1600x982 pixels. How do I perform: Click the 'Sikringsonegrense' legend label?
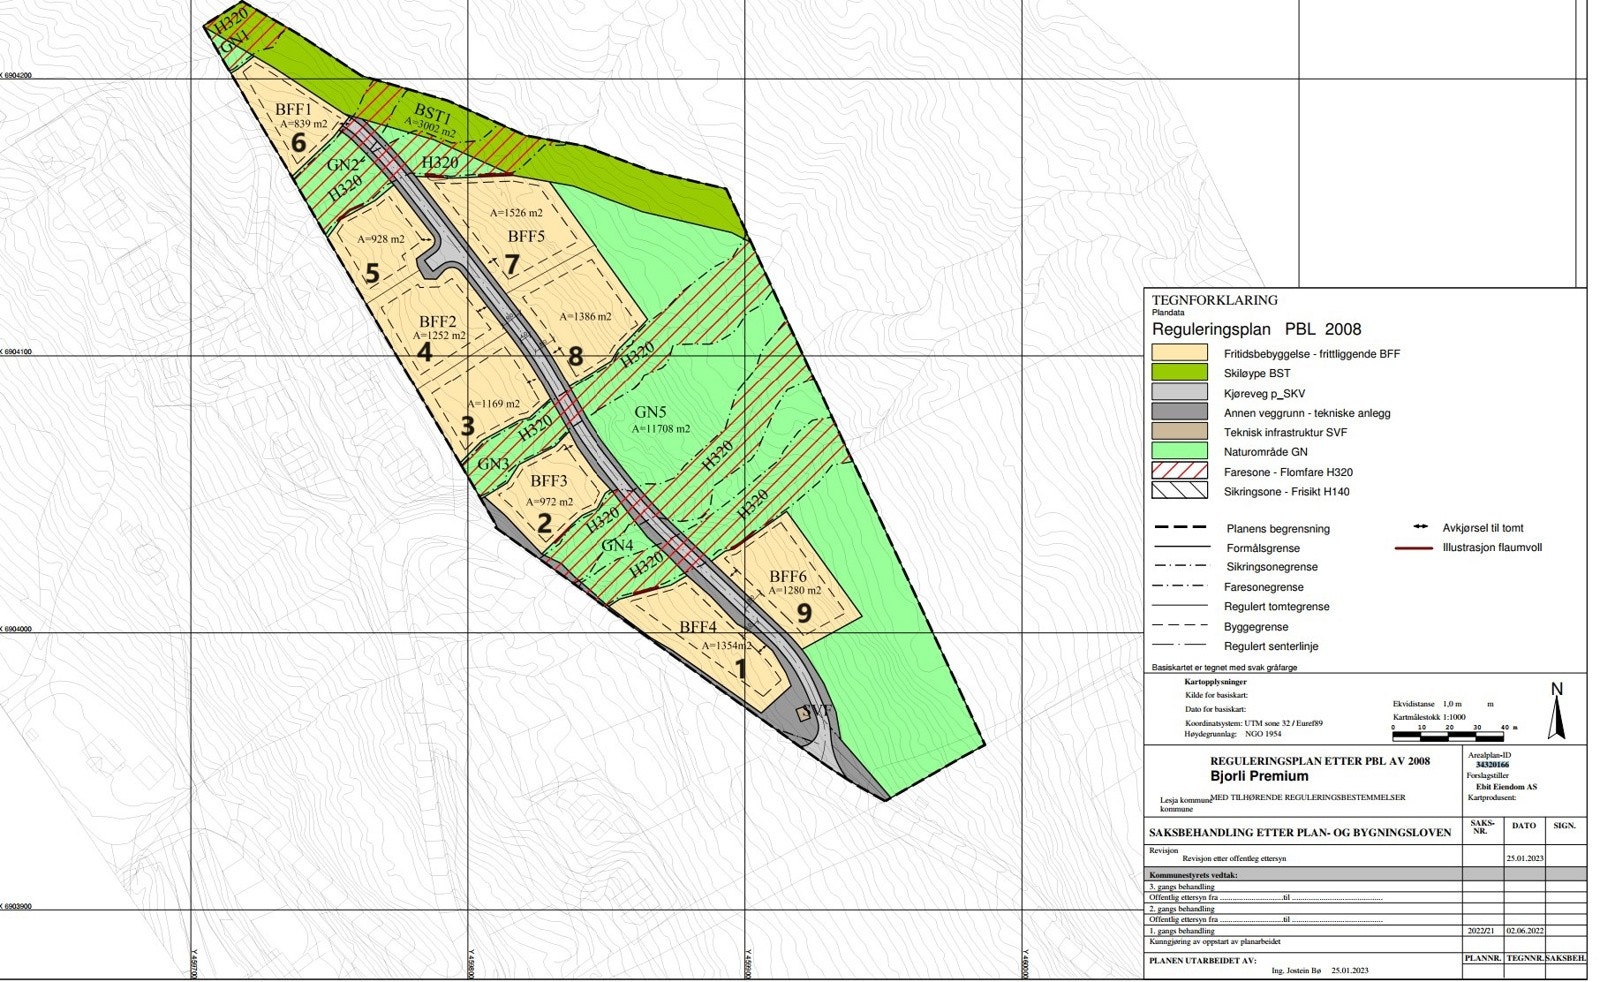(1272, 567)
